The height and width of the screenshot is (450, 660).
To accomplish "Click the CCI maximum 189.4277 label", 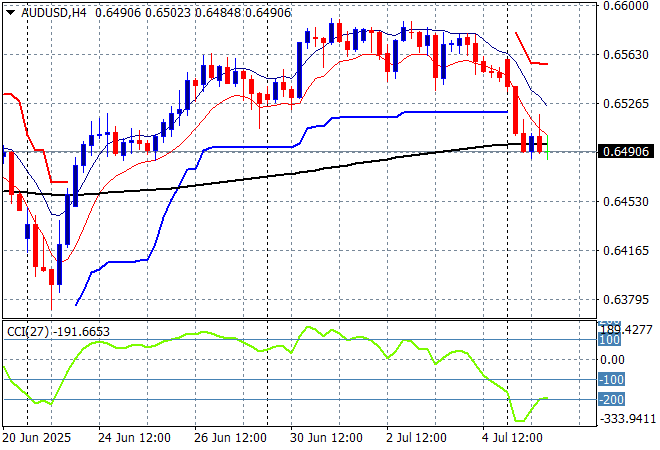I will pyautogui.click(x=627, y=330).
